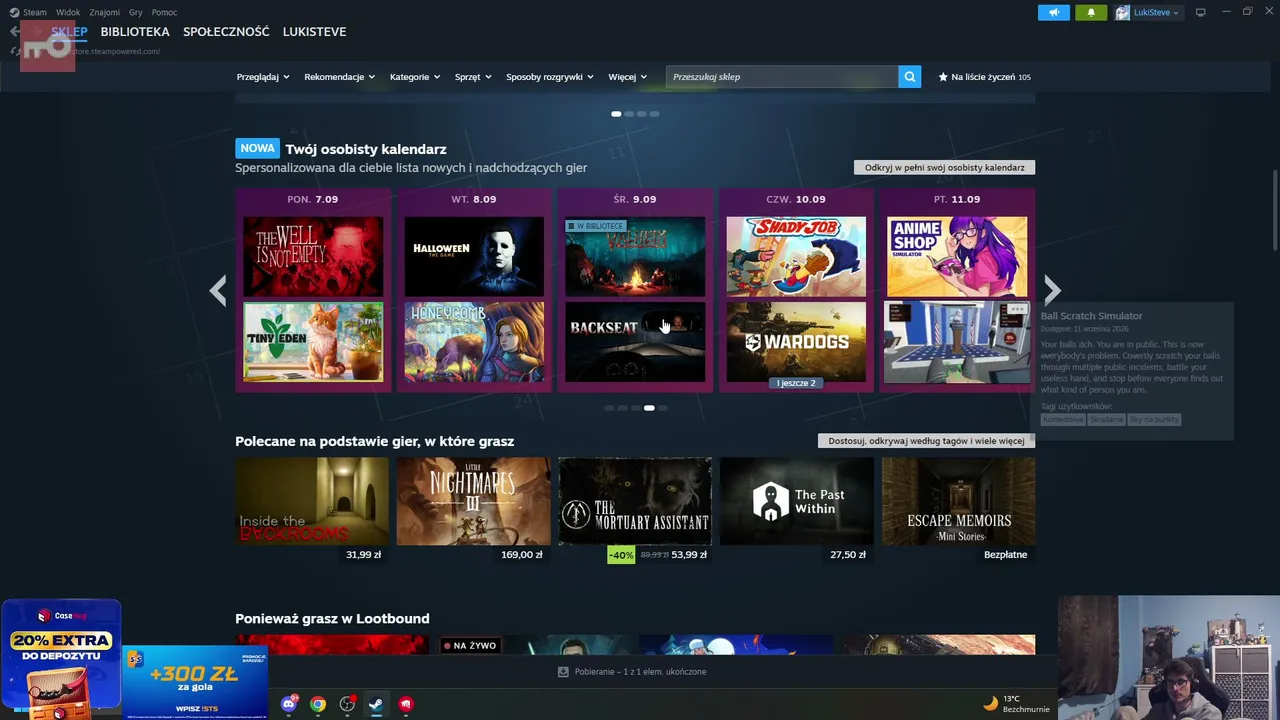1280x720 pixels.
Task: Open the Widok menu
Action: click(68, 12)
